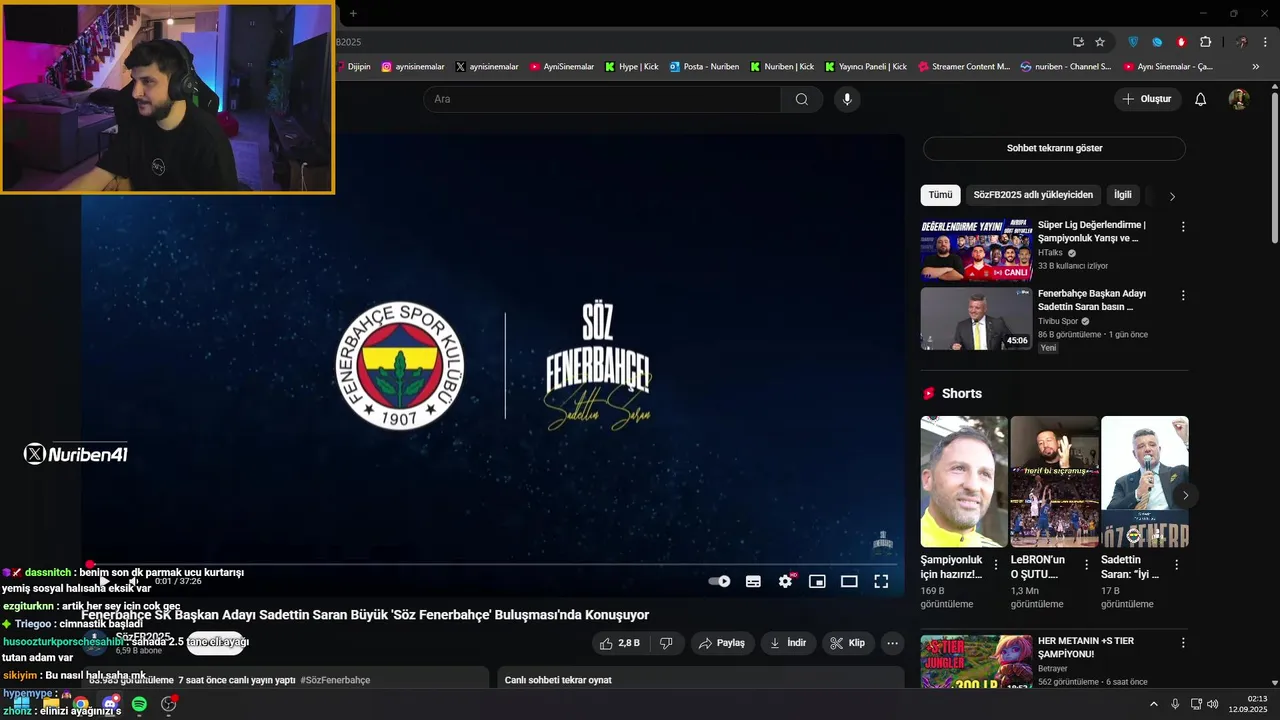Open options for Tivibu Spor video
The width and height of the screenshot is (1280, 720).
(x=1183, y=296)
